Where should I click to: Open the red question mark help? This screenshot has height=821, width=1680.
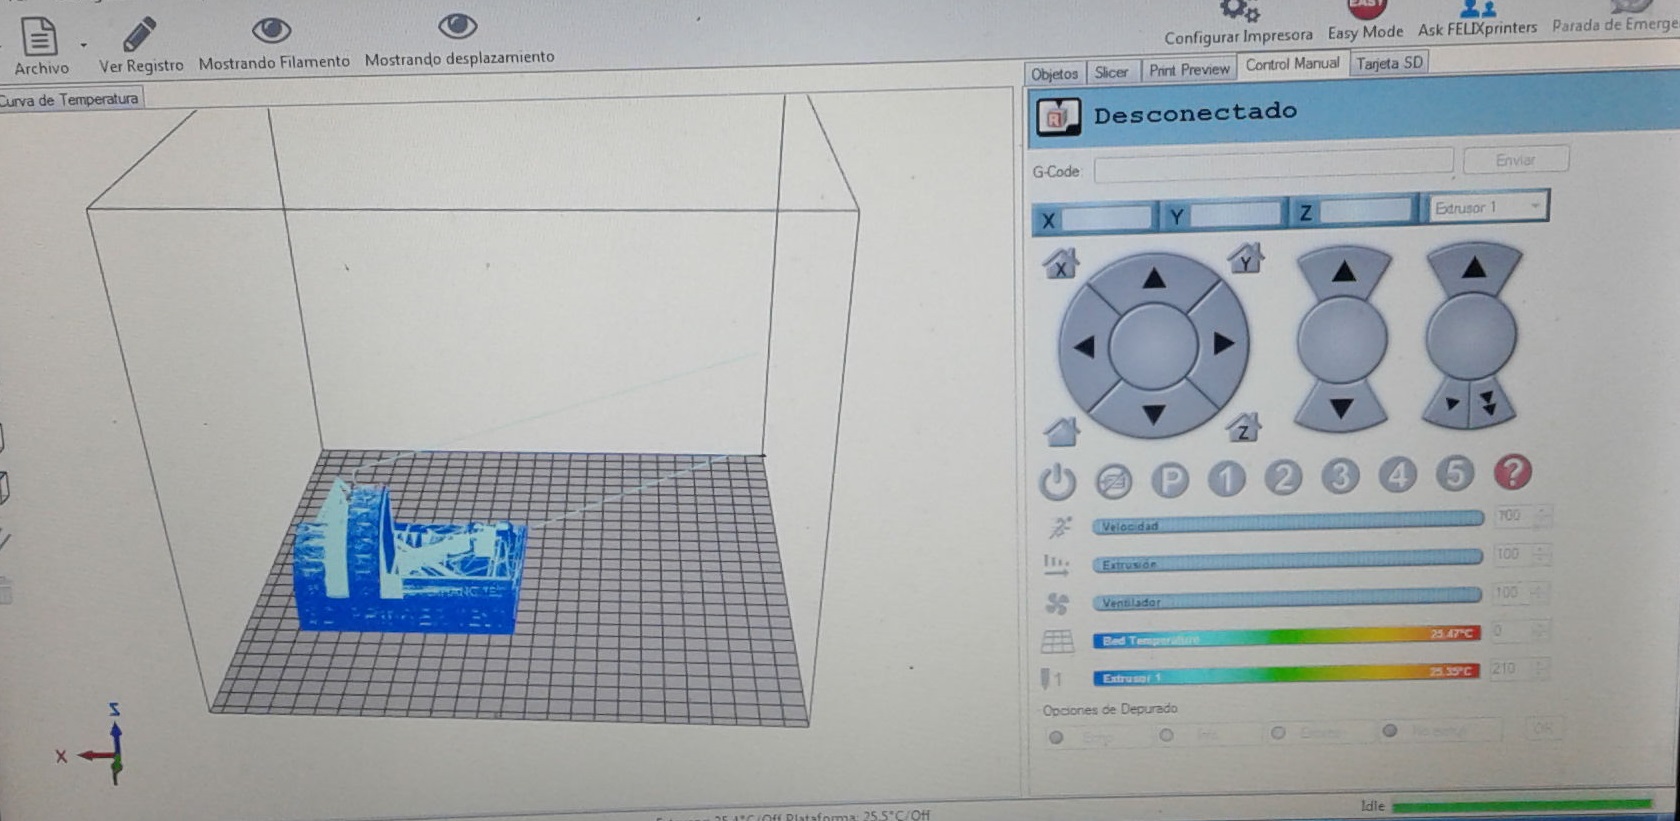(1513, 471)
